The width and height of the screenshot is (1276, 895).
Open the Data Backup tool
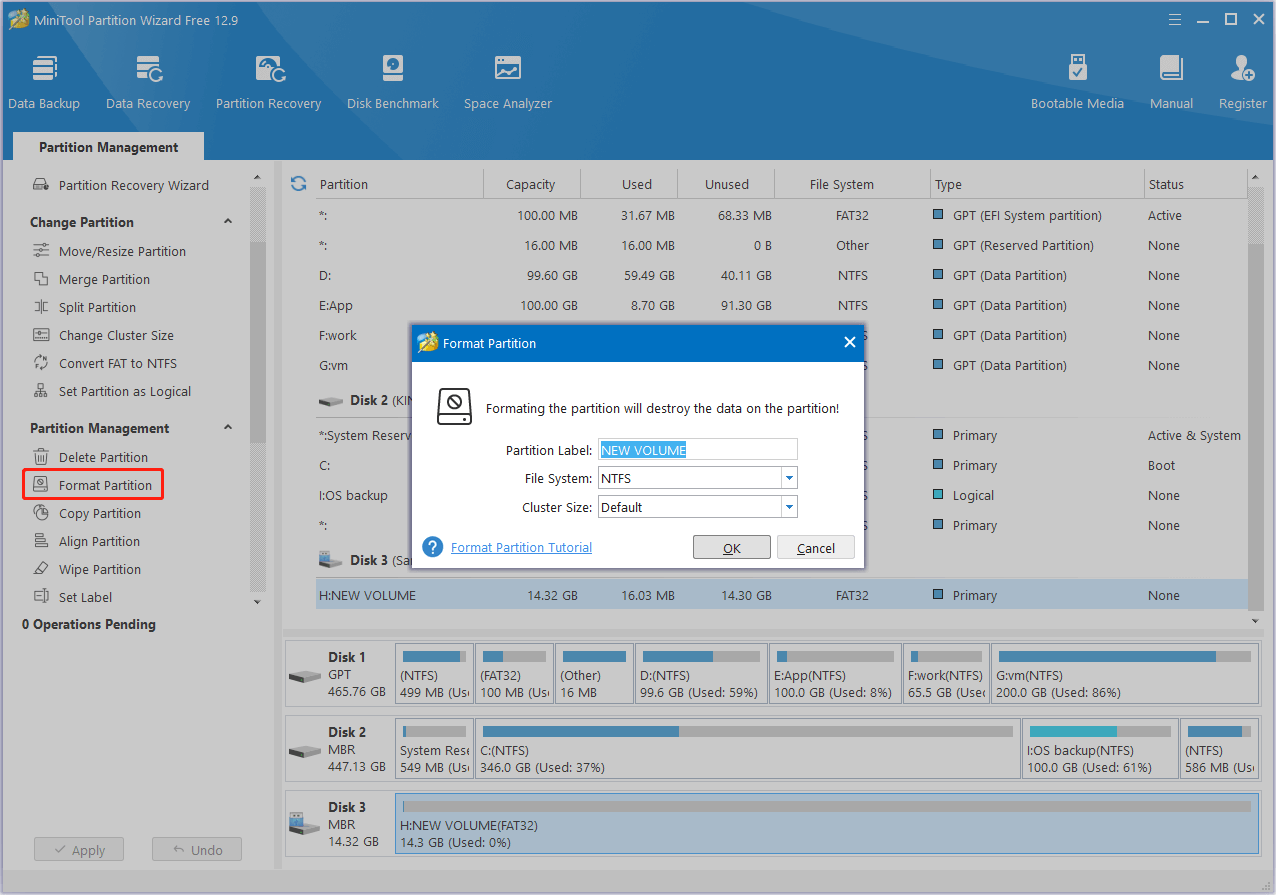coord(44,80)
